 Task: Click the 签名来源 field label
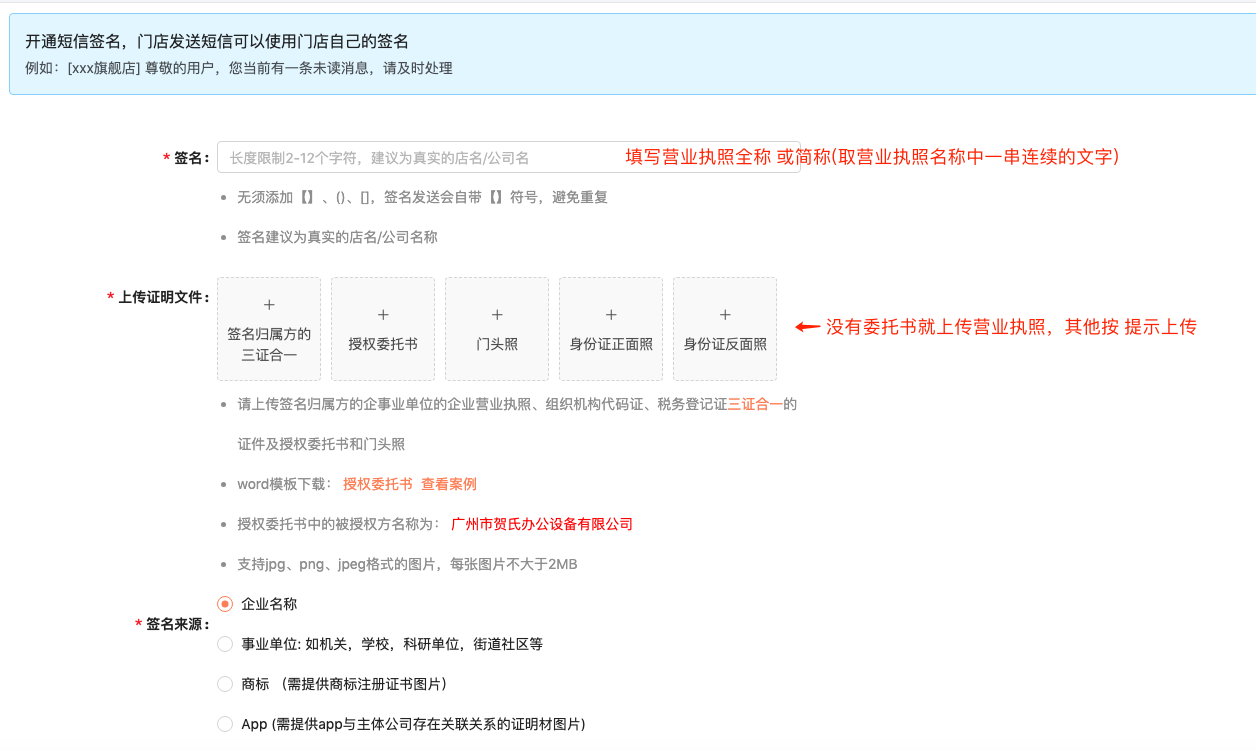coord(177,624)
